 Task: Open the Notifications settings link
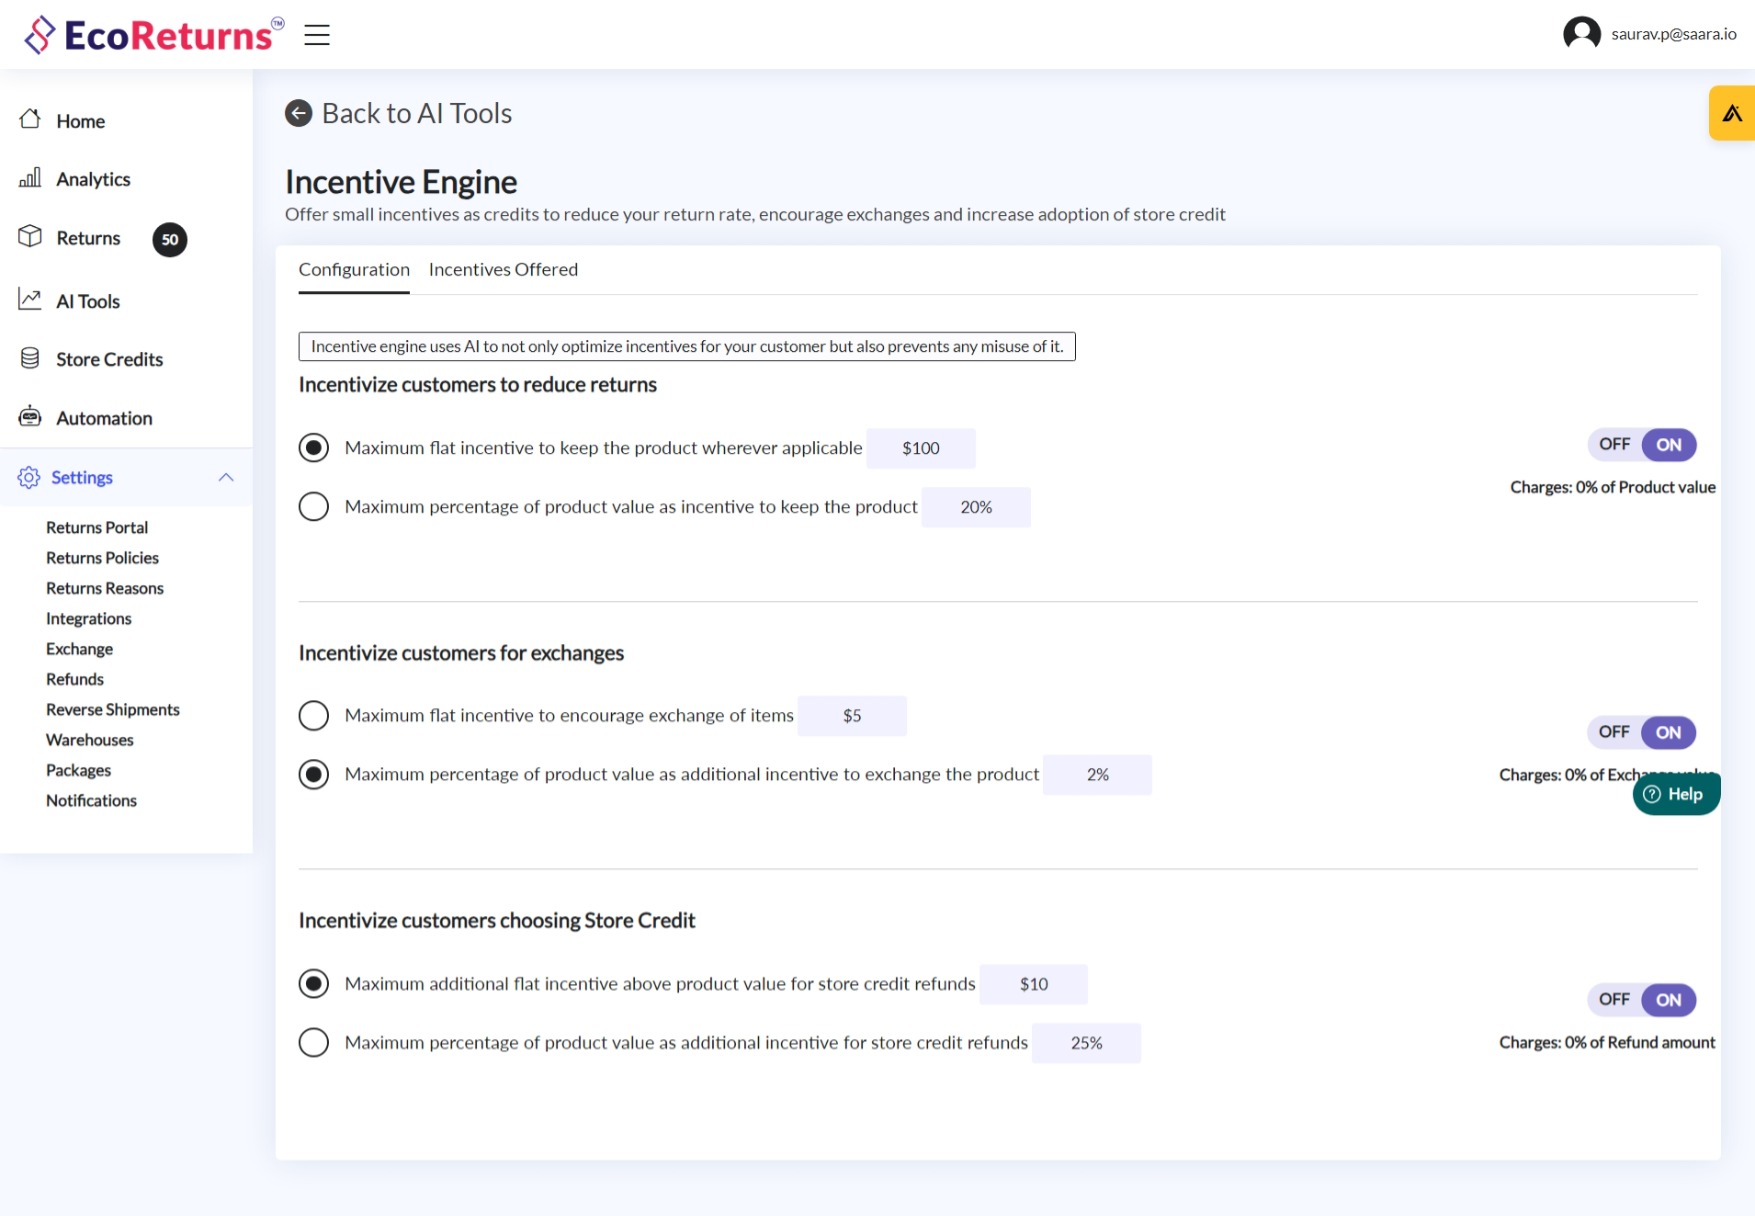pos(91,801)
